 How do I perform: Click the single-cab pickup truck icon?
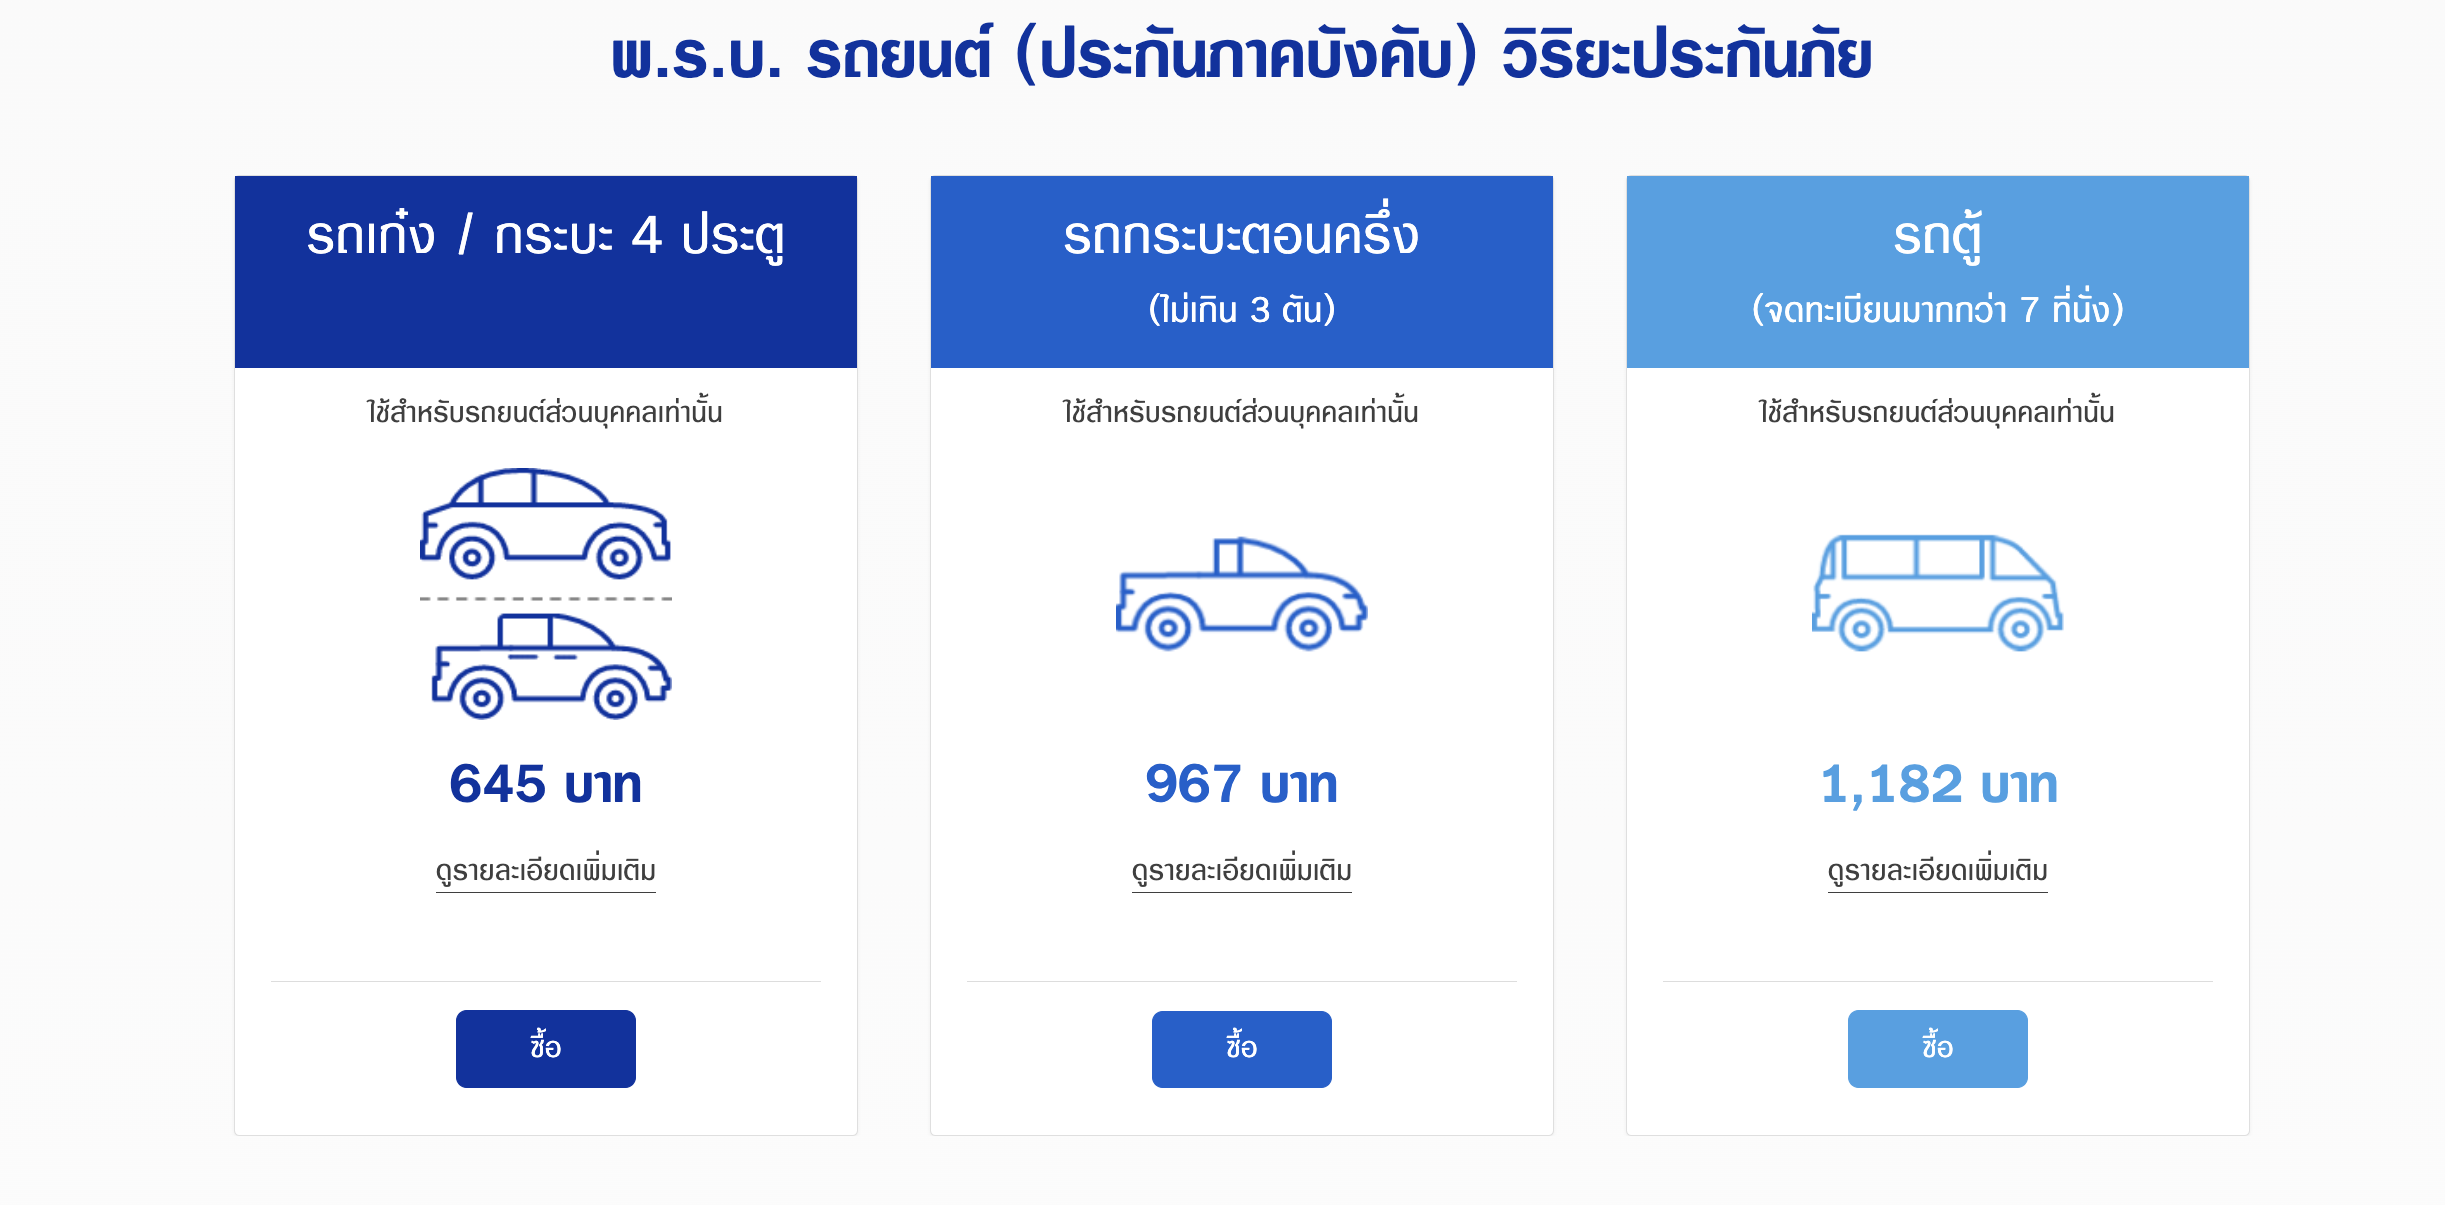tap(1241, 594)
